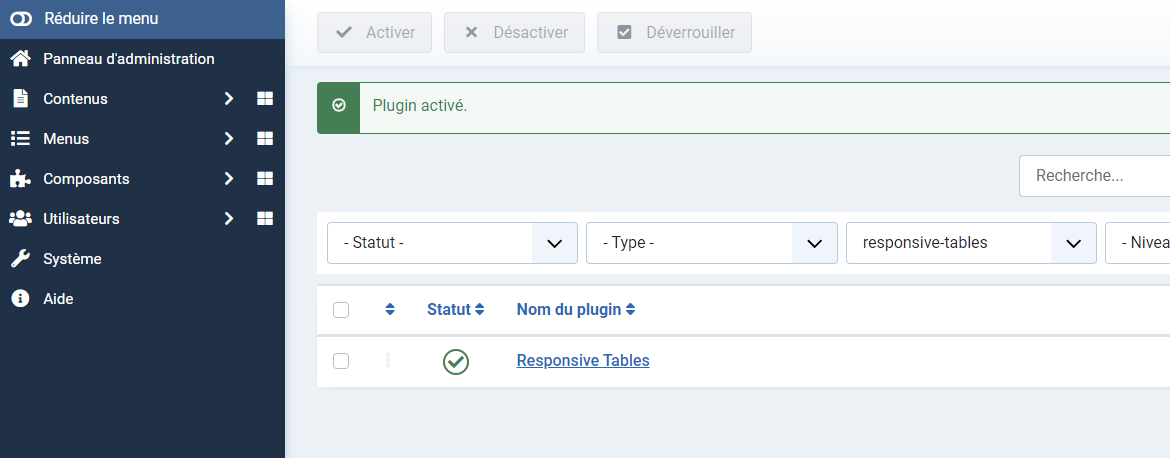
Task: Open the Aide sidebar item
Action: (58, 299)
